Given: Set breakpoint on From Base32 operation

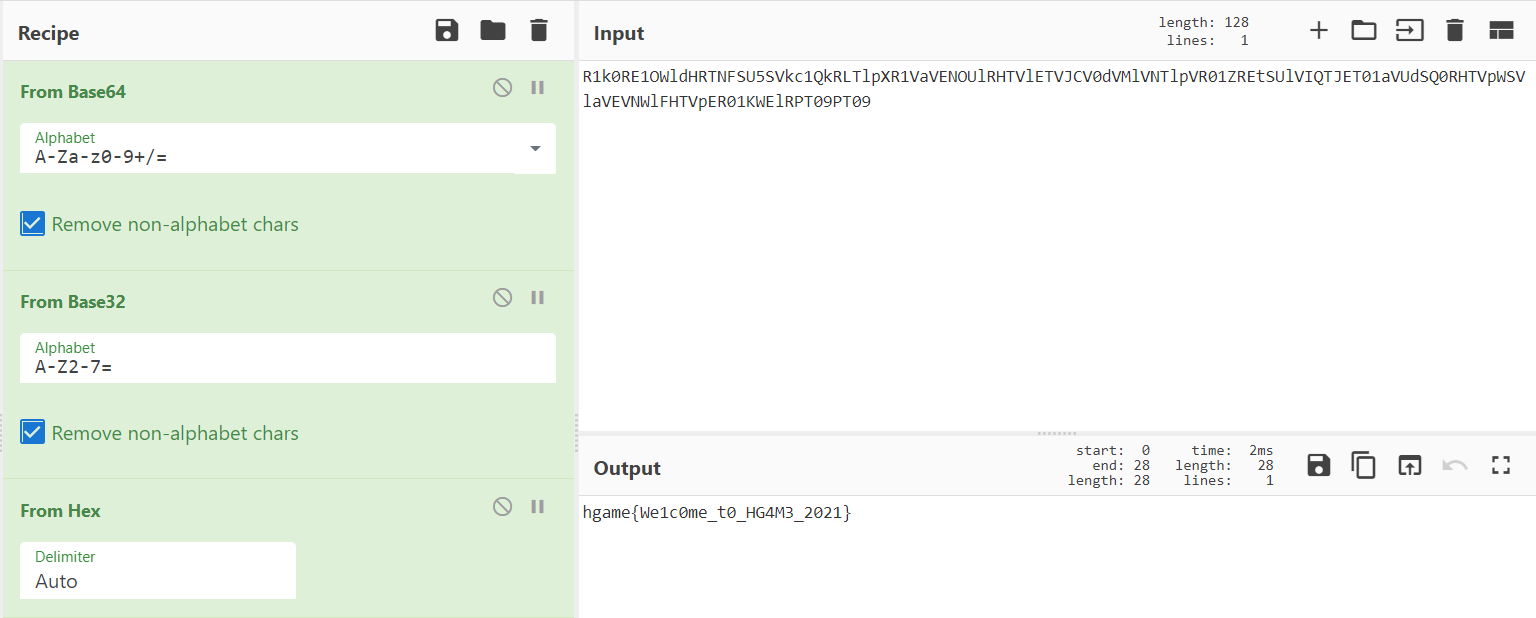Looking at the screenshot, I should coord(538,298).
